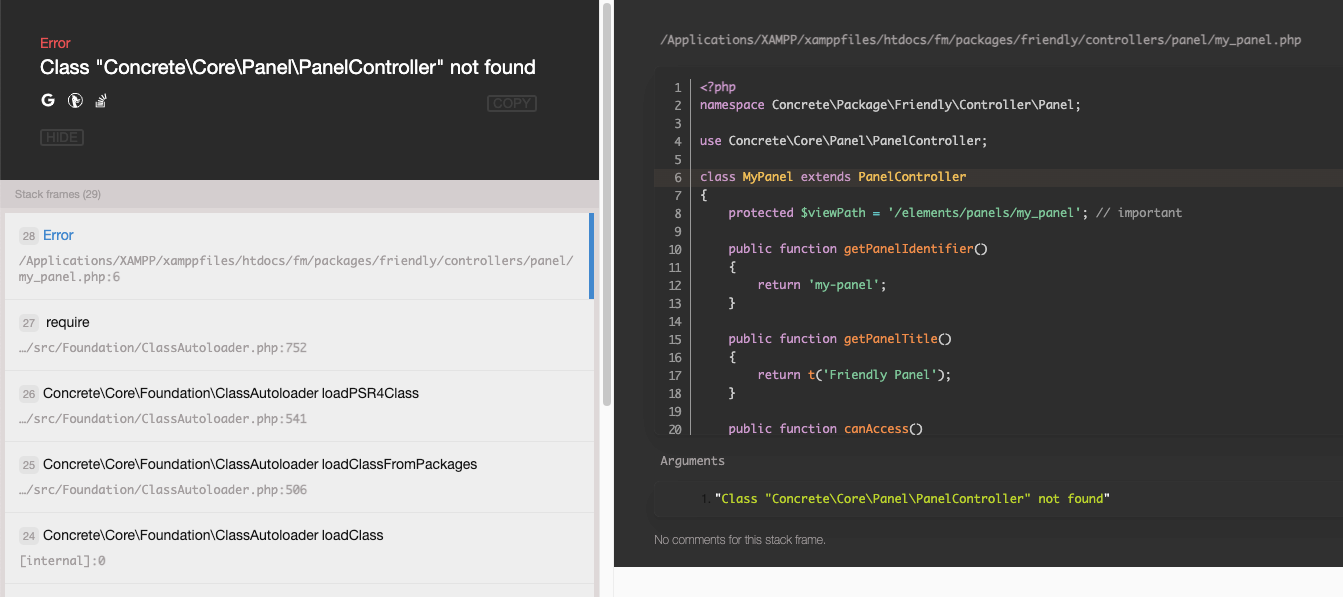1343x597 pixels.
Task: Click the red Error label at top
Action: (x=55, y=43)
